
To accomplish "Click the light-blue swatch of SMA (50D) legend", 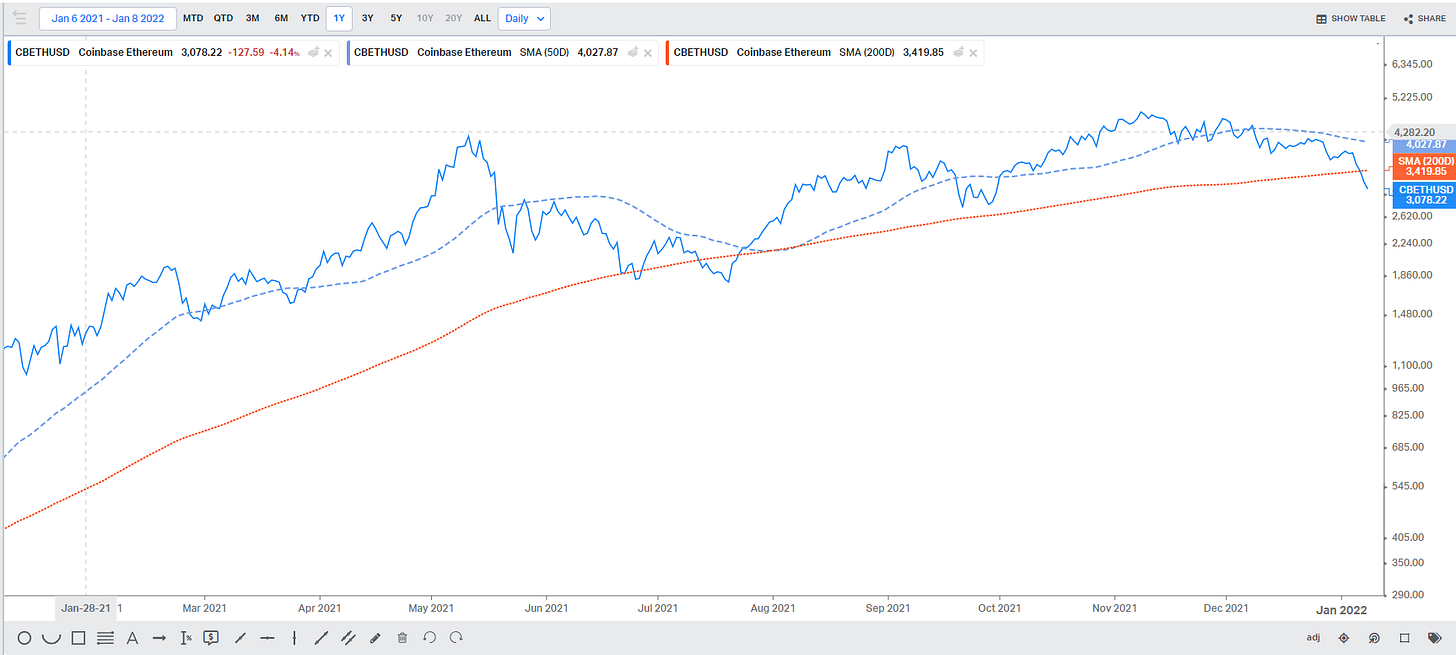I will click(348, 52).
